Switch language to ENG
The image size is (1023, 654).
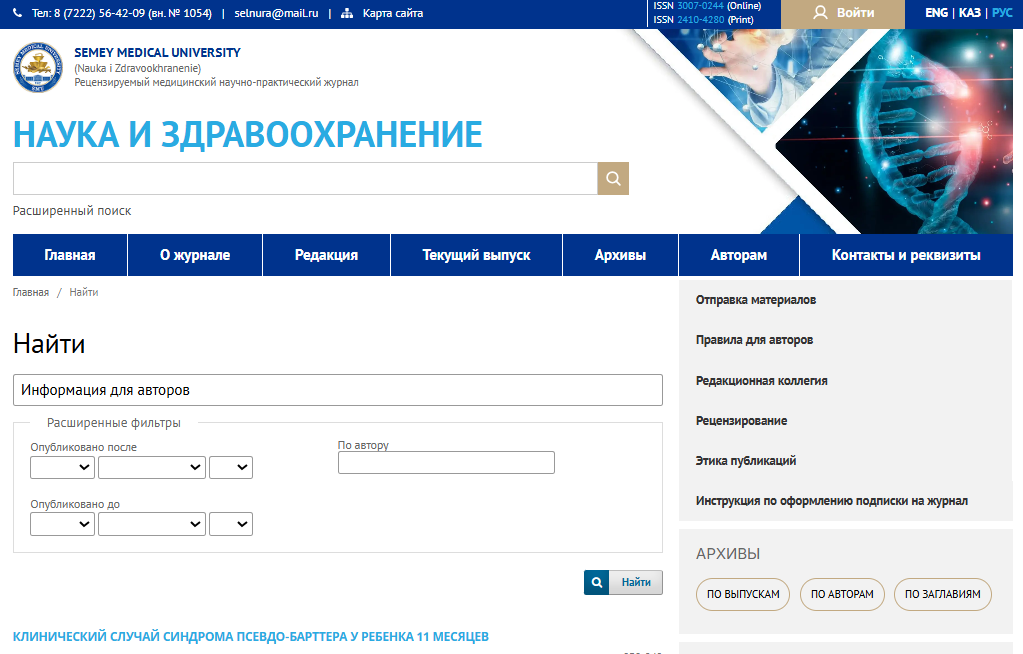[936, 12]
